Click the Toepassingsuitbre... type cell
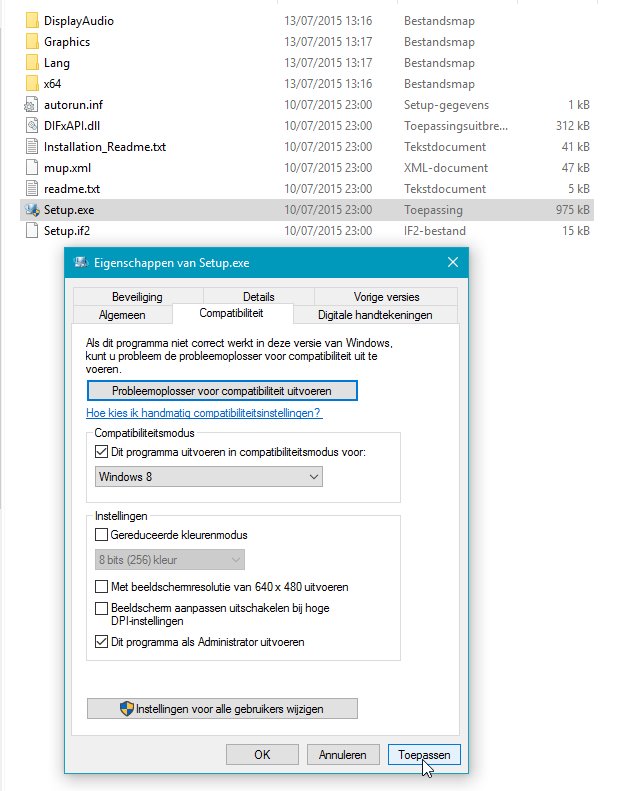Viewport: 624px width, 791px height. (x=456, y=126)
